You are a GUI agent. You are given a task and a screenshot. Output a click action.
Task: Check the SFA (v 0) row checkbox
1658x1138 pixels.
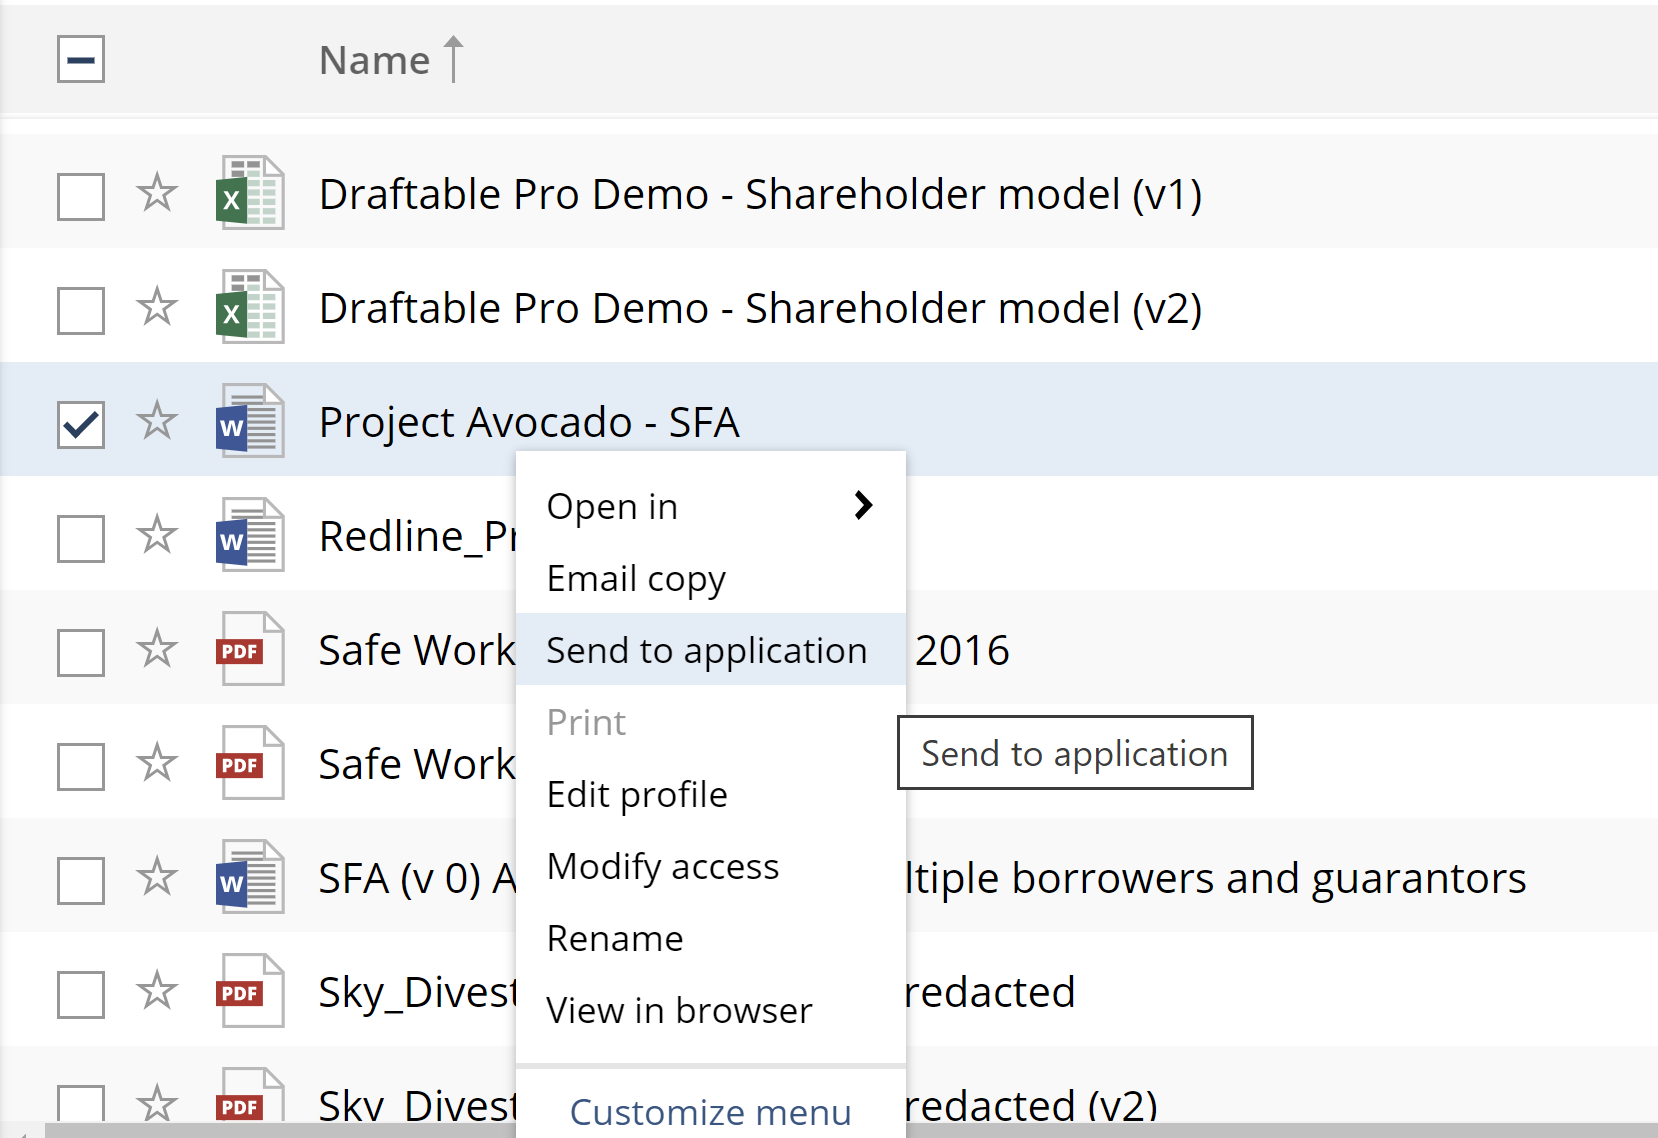point(81,880)
